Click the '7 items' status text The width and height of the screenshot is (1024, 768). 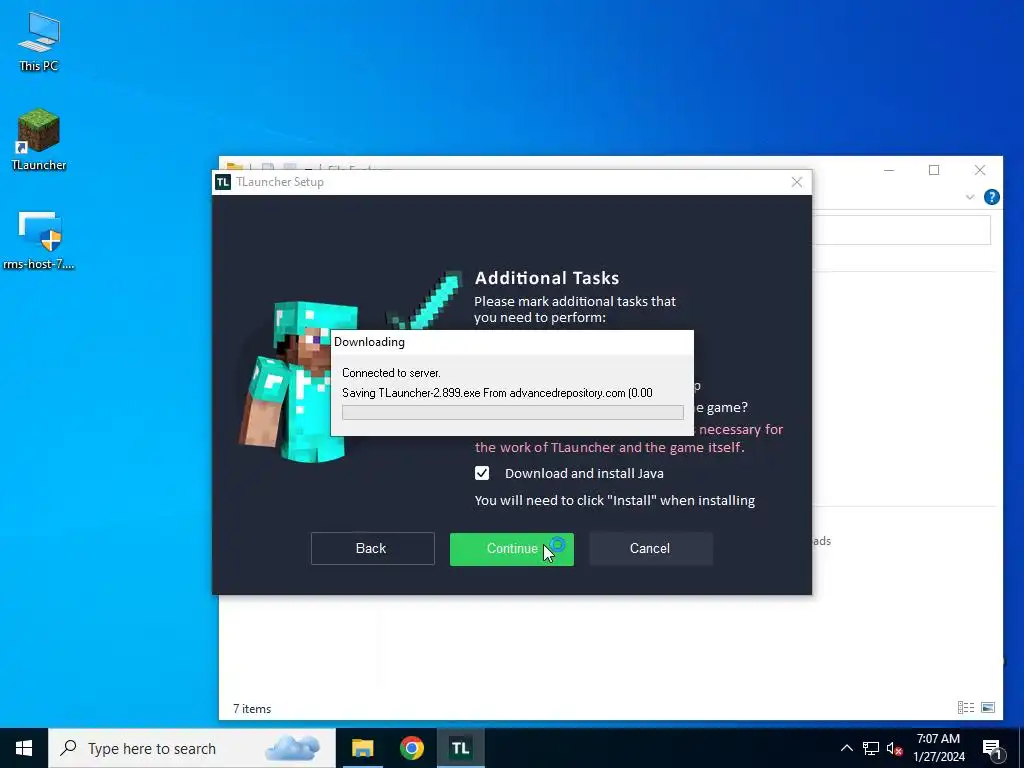(252, 709)
